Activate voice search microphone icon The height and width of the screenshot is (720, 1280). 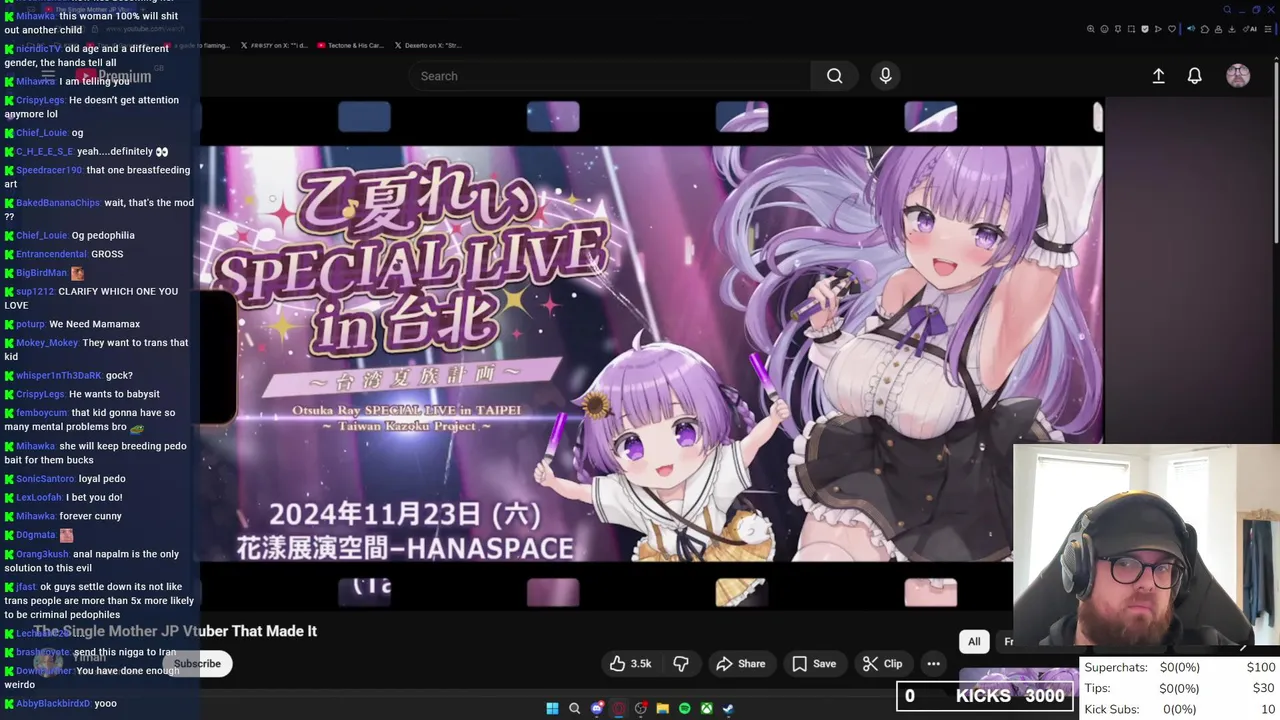(x=885, y=76)
